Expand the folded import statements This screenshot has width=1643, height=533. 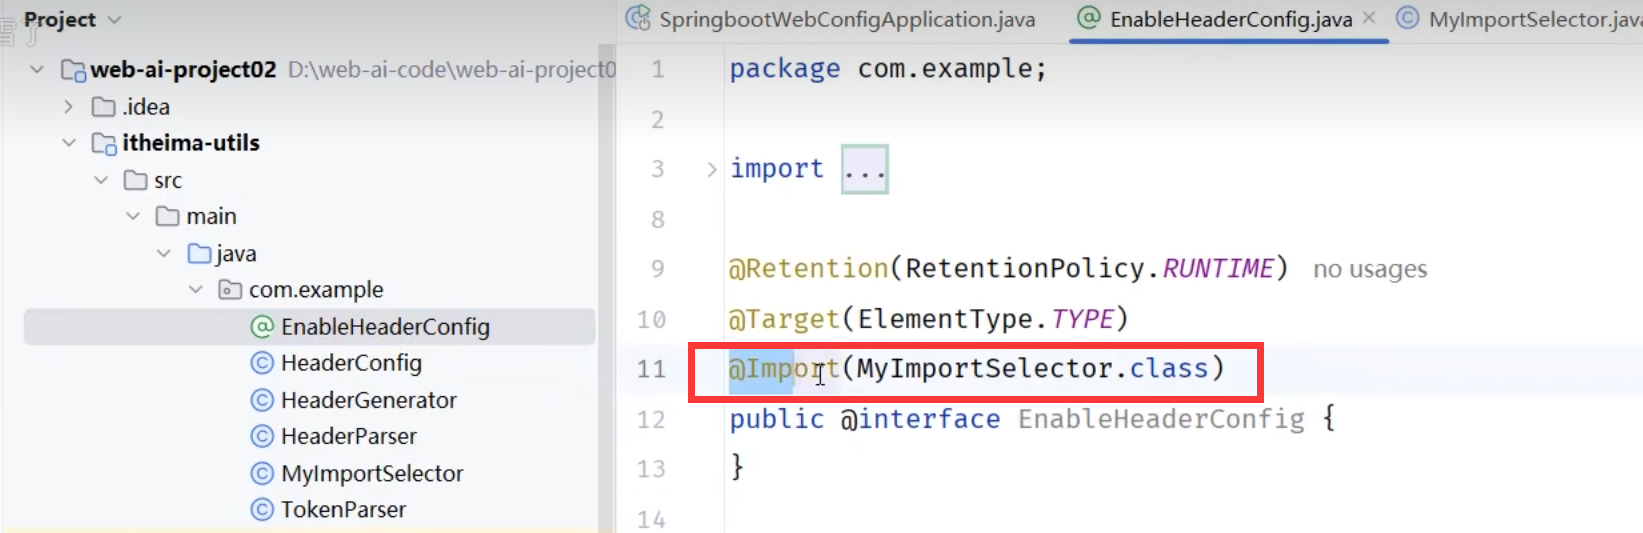[711, 169]
